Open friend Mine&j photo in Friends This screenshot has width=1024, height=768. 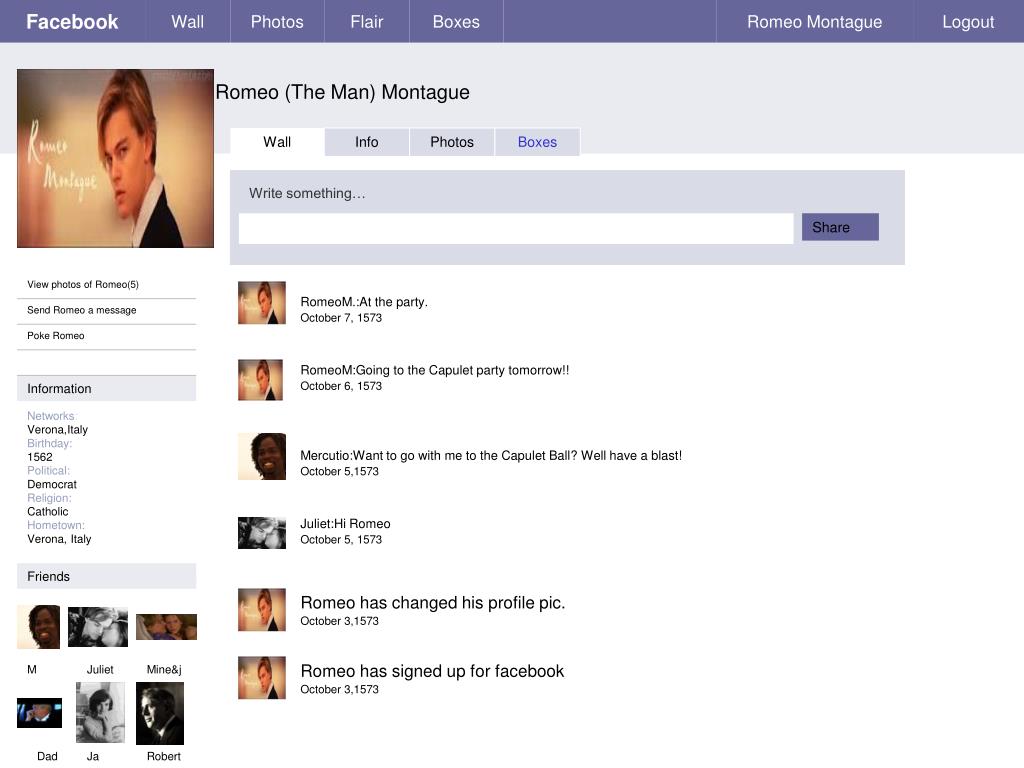pyautogui.click(x=167, y=627)
